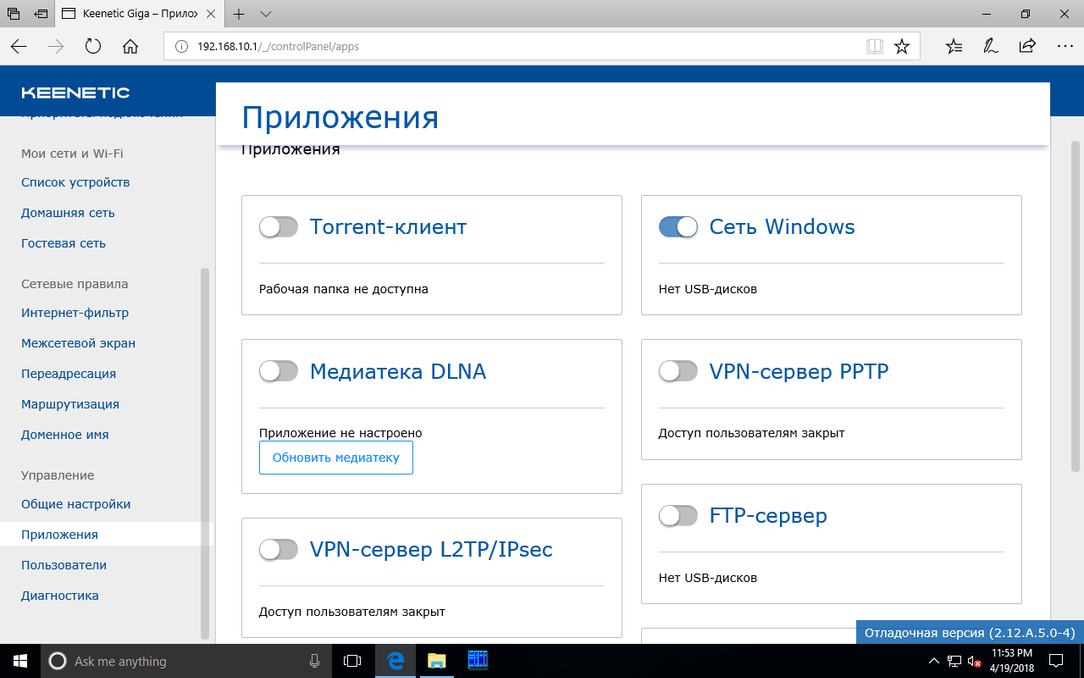Open the FTP-сервер settings link
1084x678 pixels.
(x=768, y=516)
